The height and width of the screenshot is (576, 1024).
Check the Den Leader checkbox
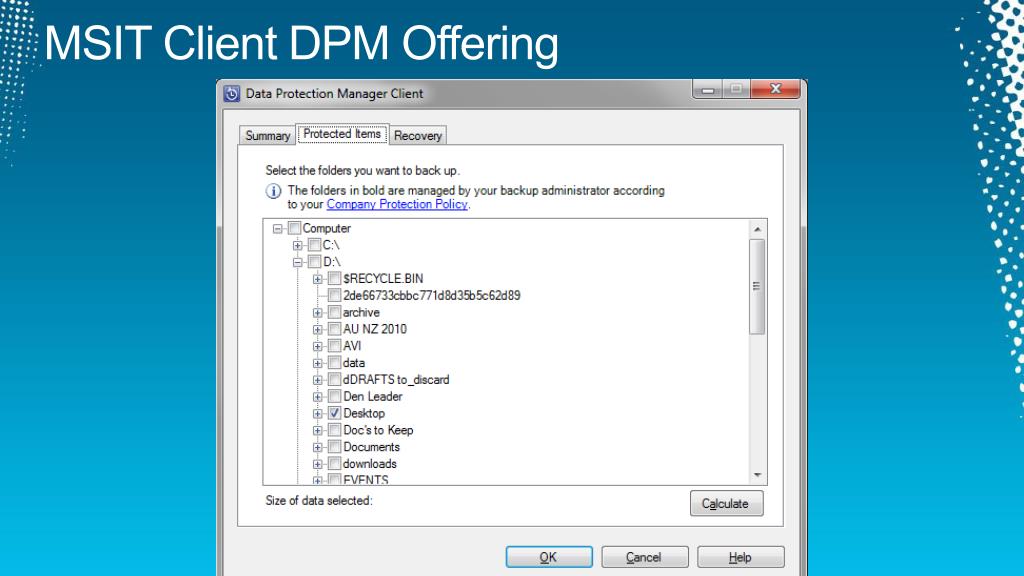click(x=334, y=396)
